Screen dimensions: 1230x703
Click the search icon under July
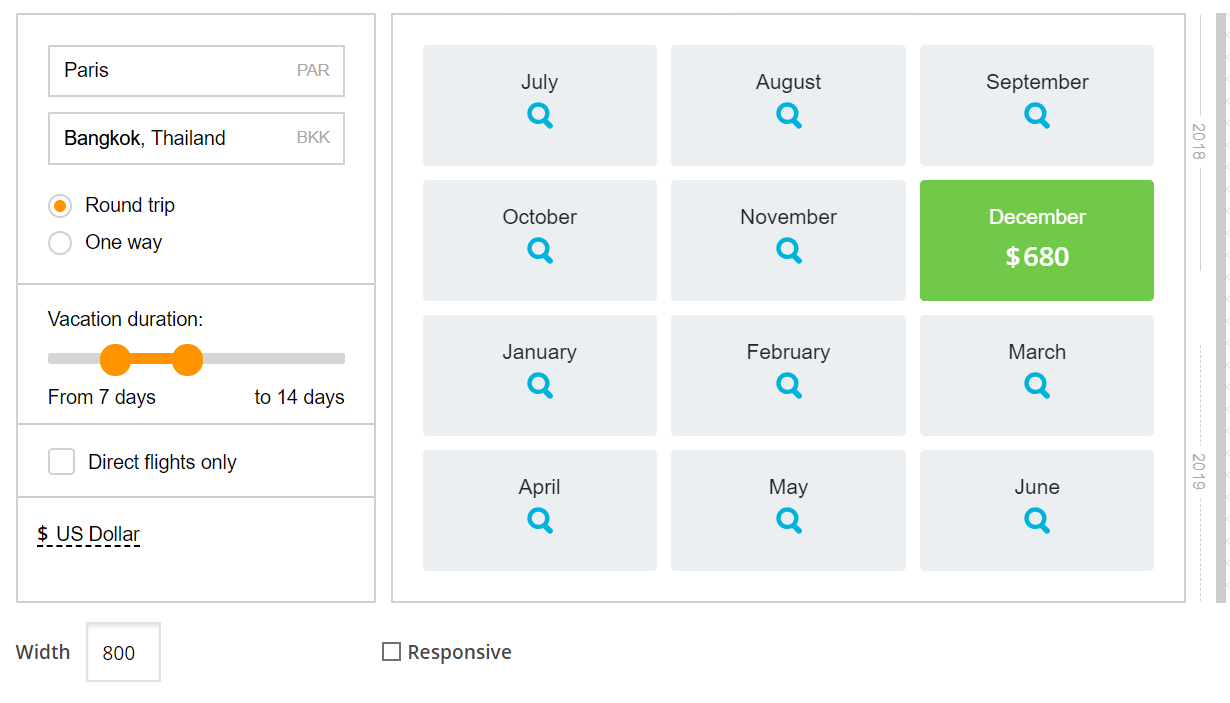[x=540, y=116]
